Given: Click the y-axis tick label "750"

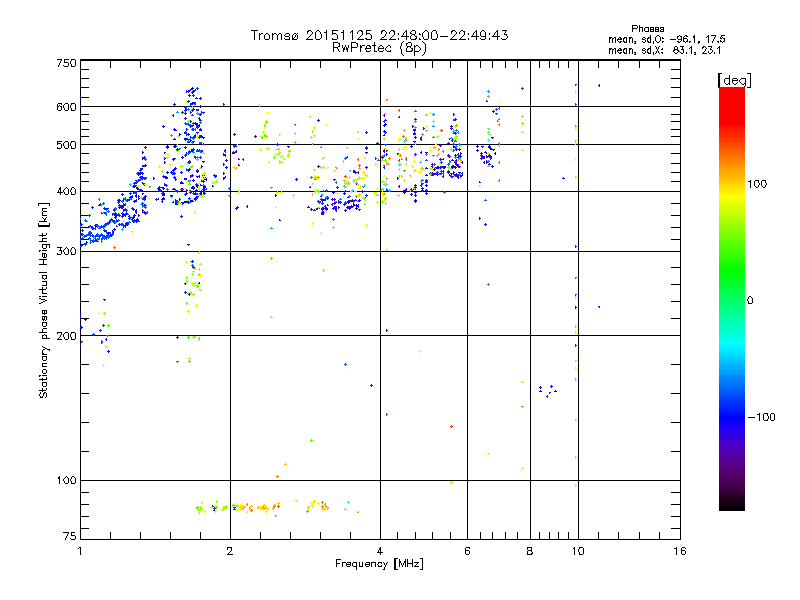Looking at the screenshot, I should (66, 63).
